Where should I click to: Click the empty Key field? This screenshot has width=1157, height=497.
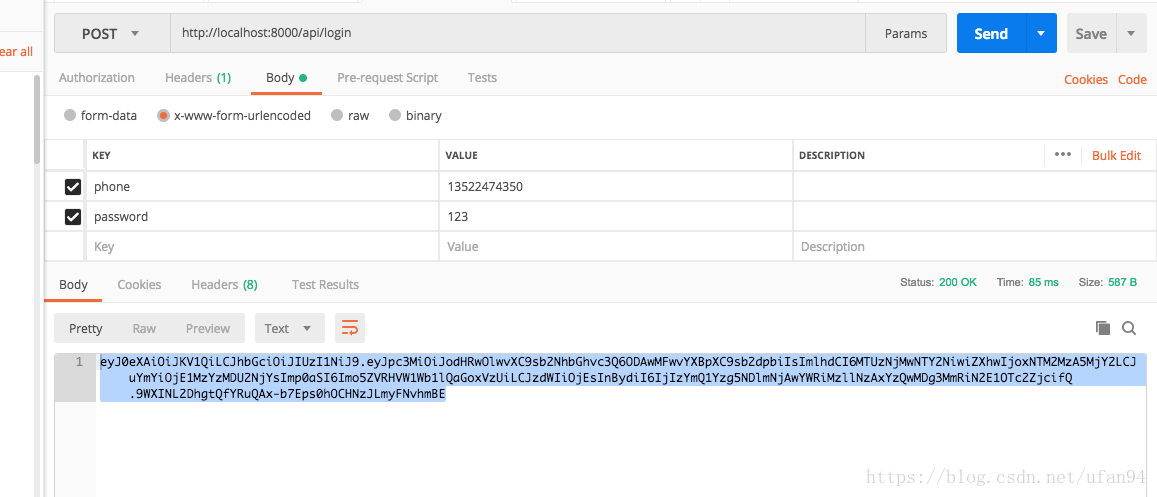pos(263,246)
